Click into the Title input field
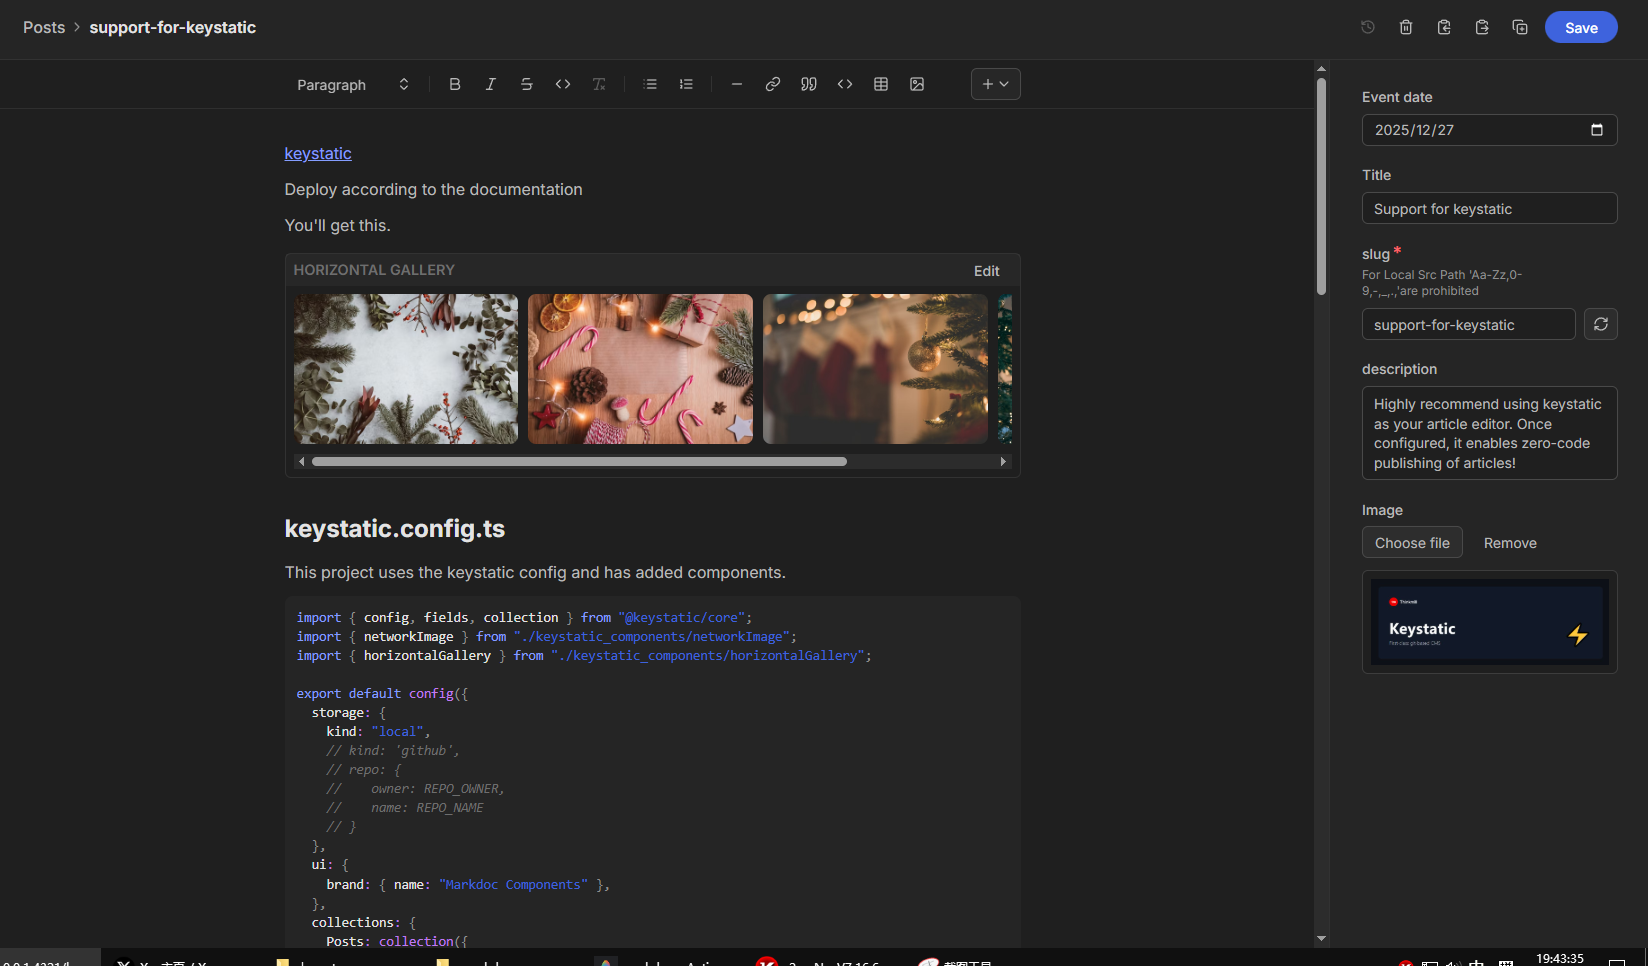The width and height of the screenshot is (1648, 966). tap(1489, 208)
